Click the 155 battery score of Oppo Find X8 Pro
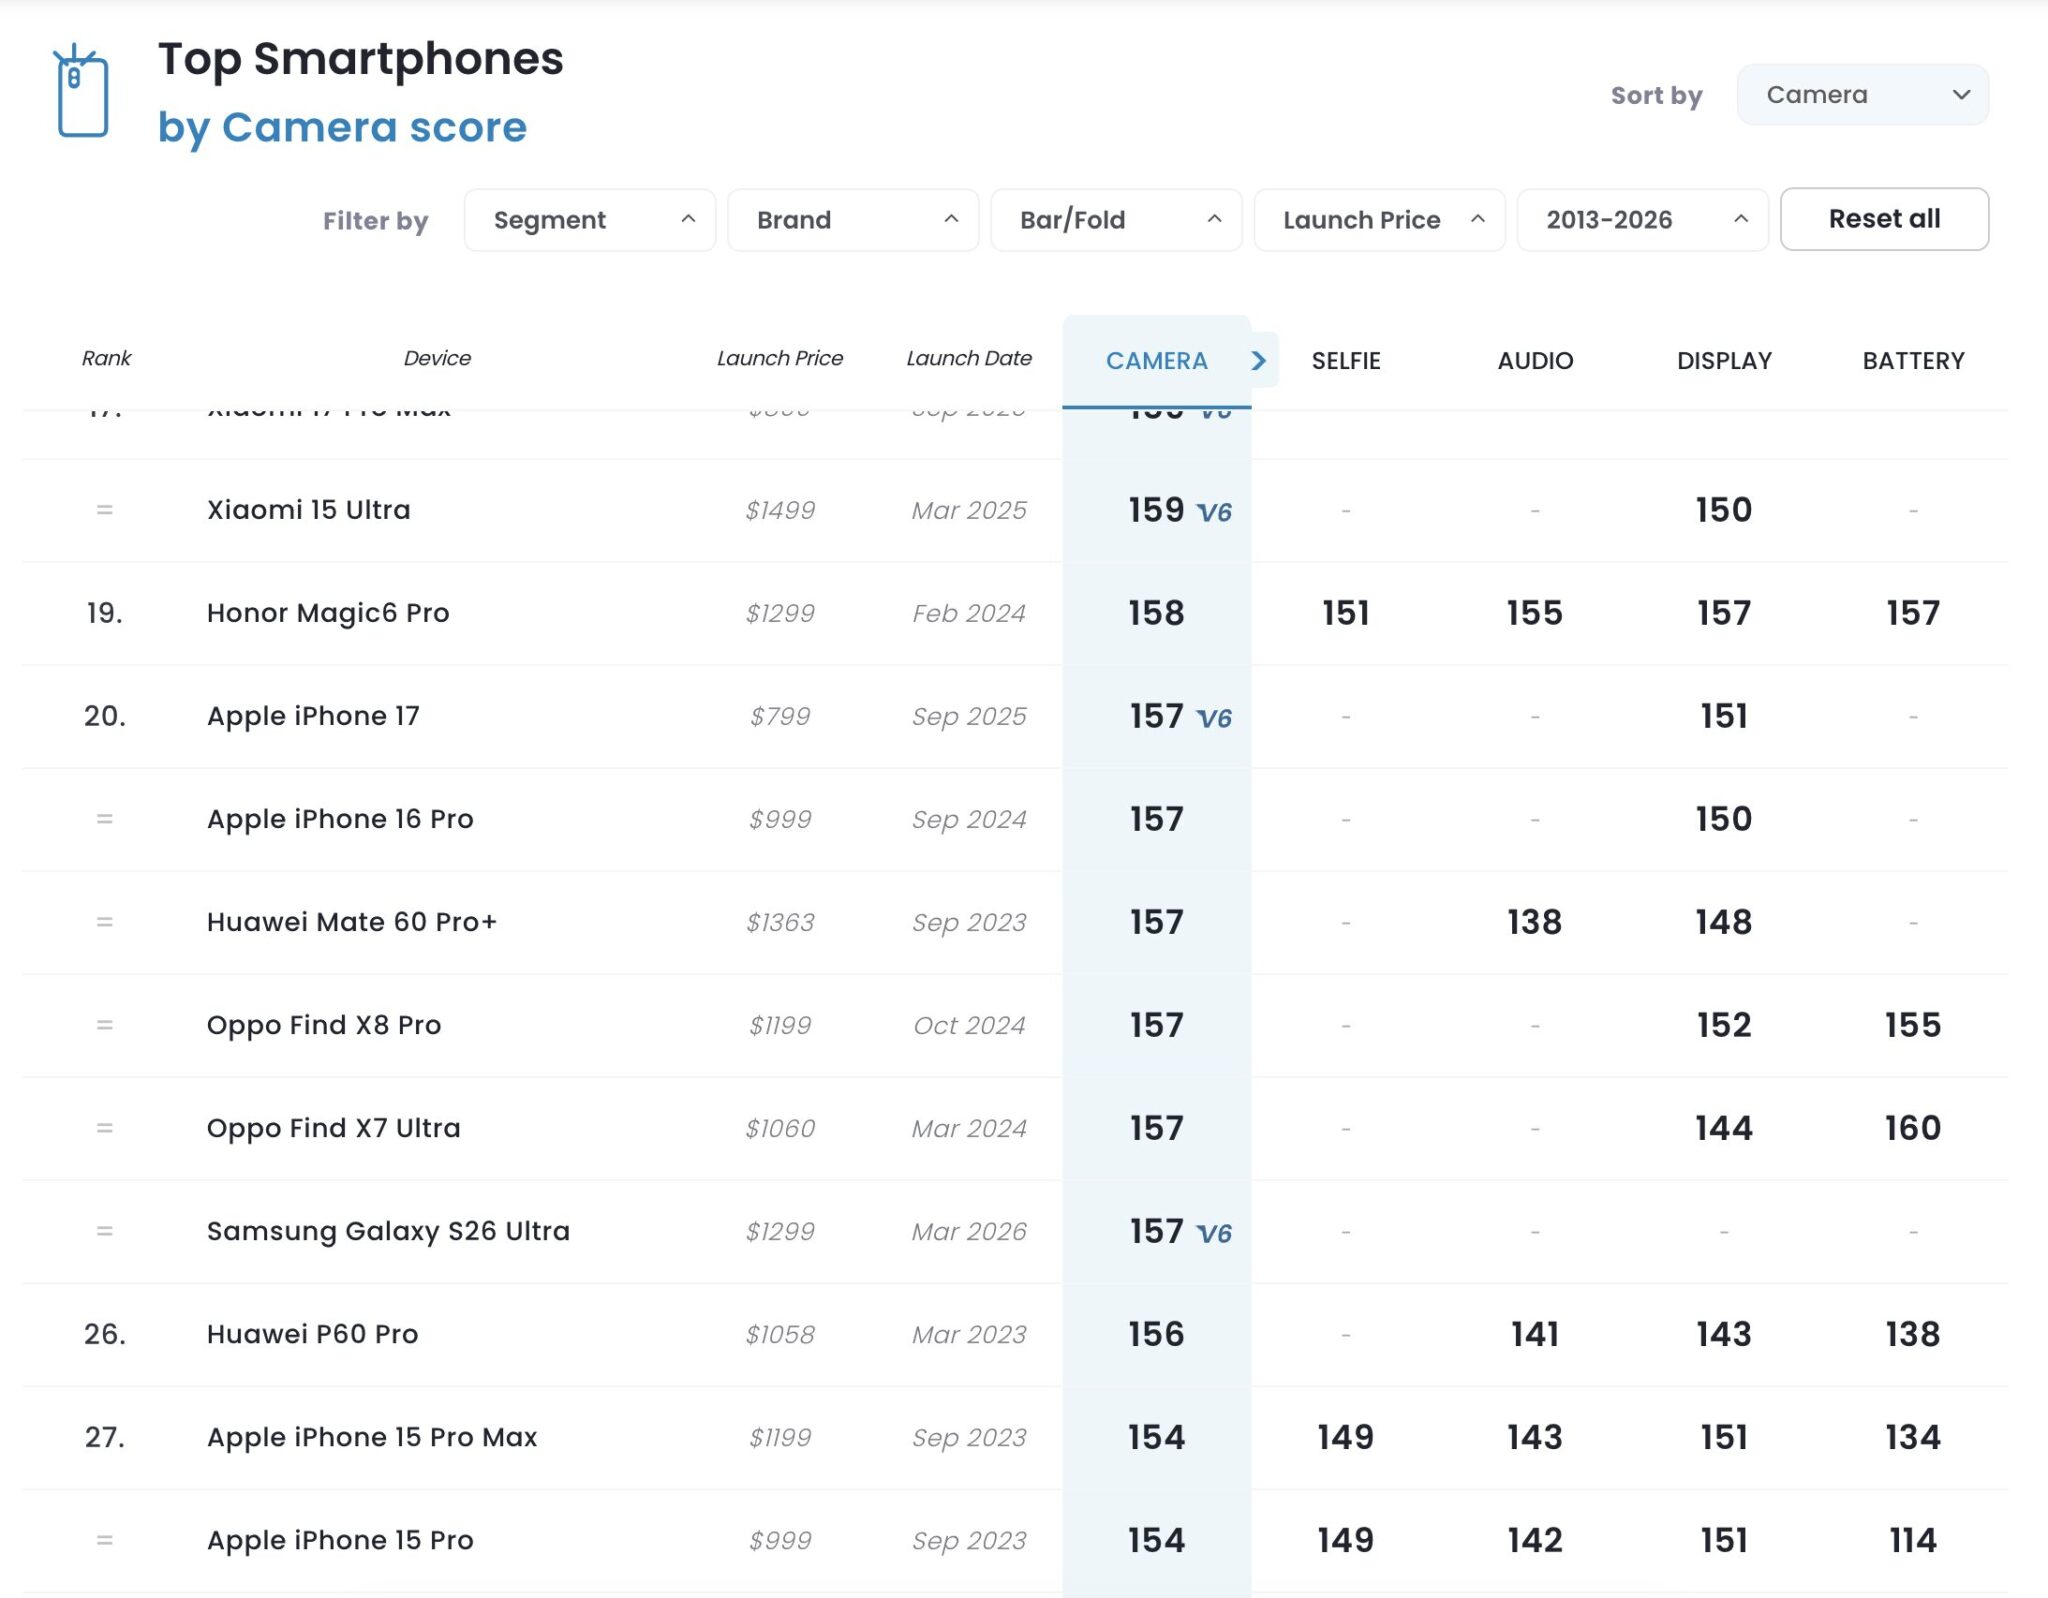The height and width of the screenshot is (1598, 2048). coord(1913,1025)
